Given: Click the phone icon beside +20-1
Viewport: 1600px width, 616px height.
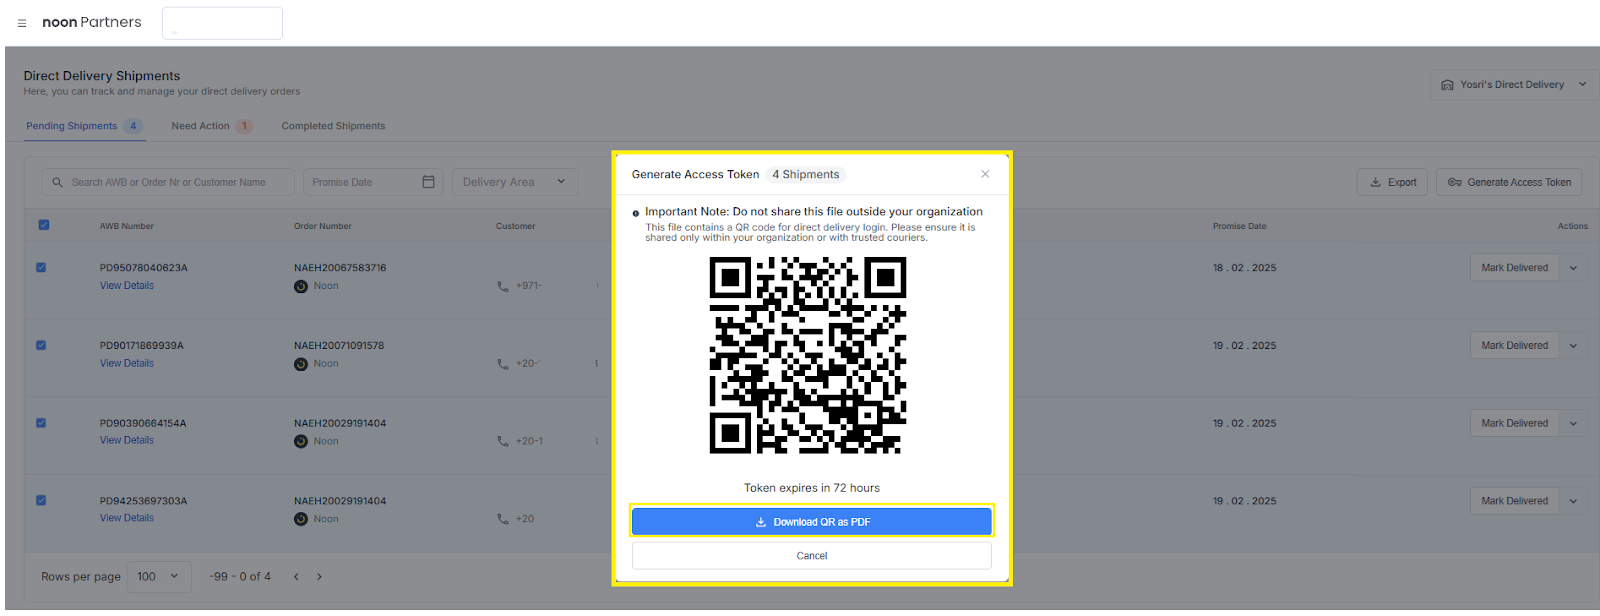Looking at the screenshot, I should pos(503,441).
